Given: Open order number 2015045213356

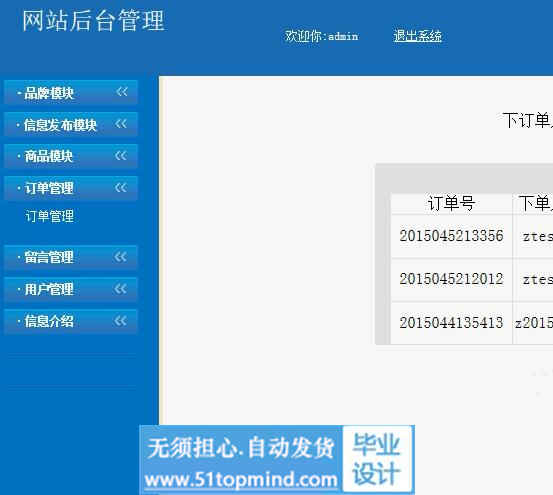Looking at the screenshot, I should tap(451, 236).
